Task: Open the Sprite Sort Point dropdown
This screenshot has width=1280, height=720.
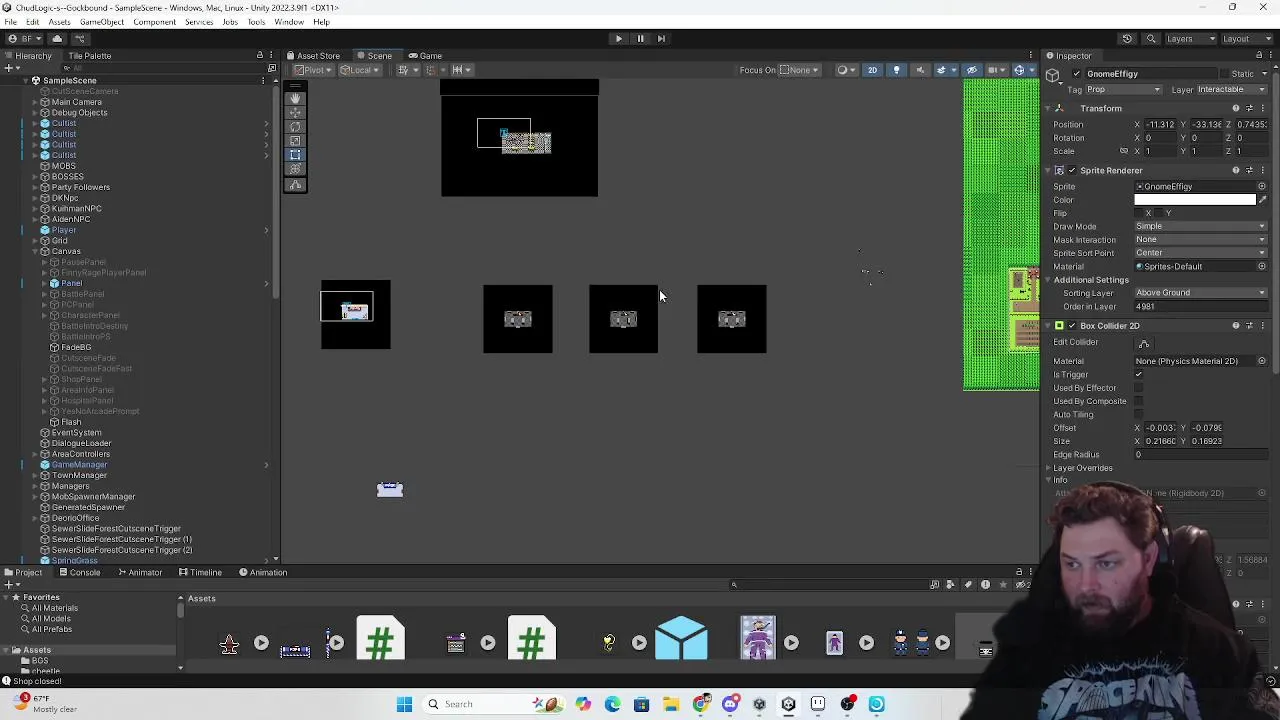Action: (1200, 253)
